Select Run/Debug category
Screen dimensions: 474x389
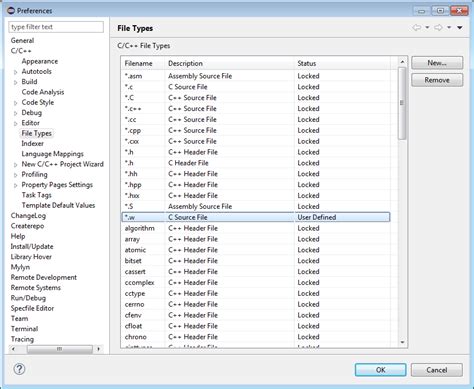click(28, 298)
